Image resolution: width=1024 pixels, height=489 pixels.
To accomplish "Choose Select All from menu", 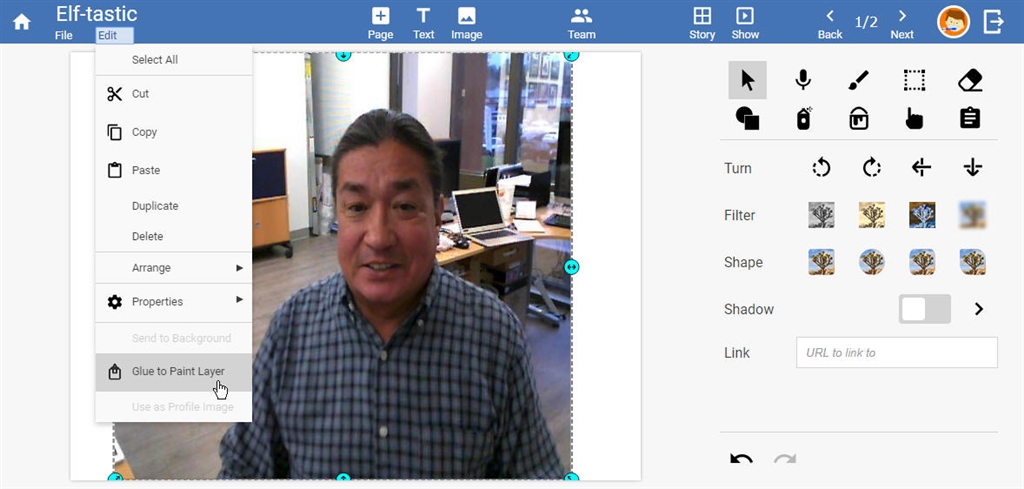I will click(x=174, y=59).
